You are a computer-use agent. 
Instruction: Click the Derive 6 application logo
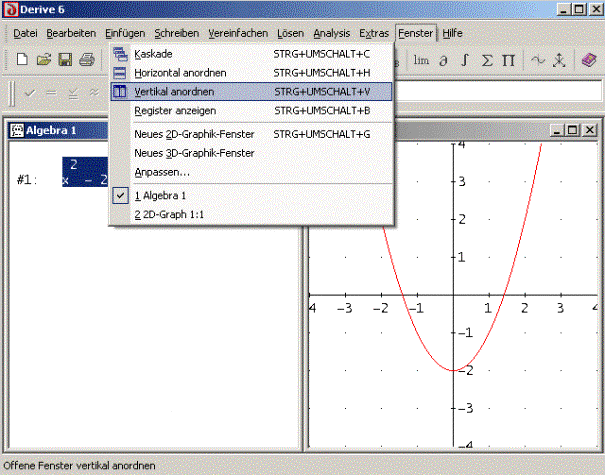[10, 9]
